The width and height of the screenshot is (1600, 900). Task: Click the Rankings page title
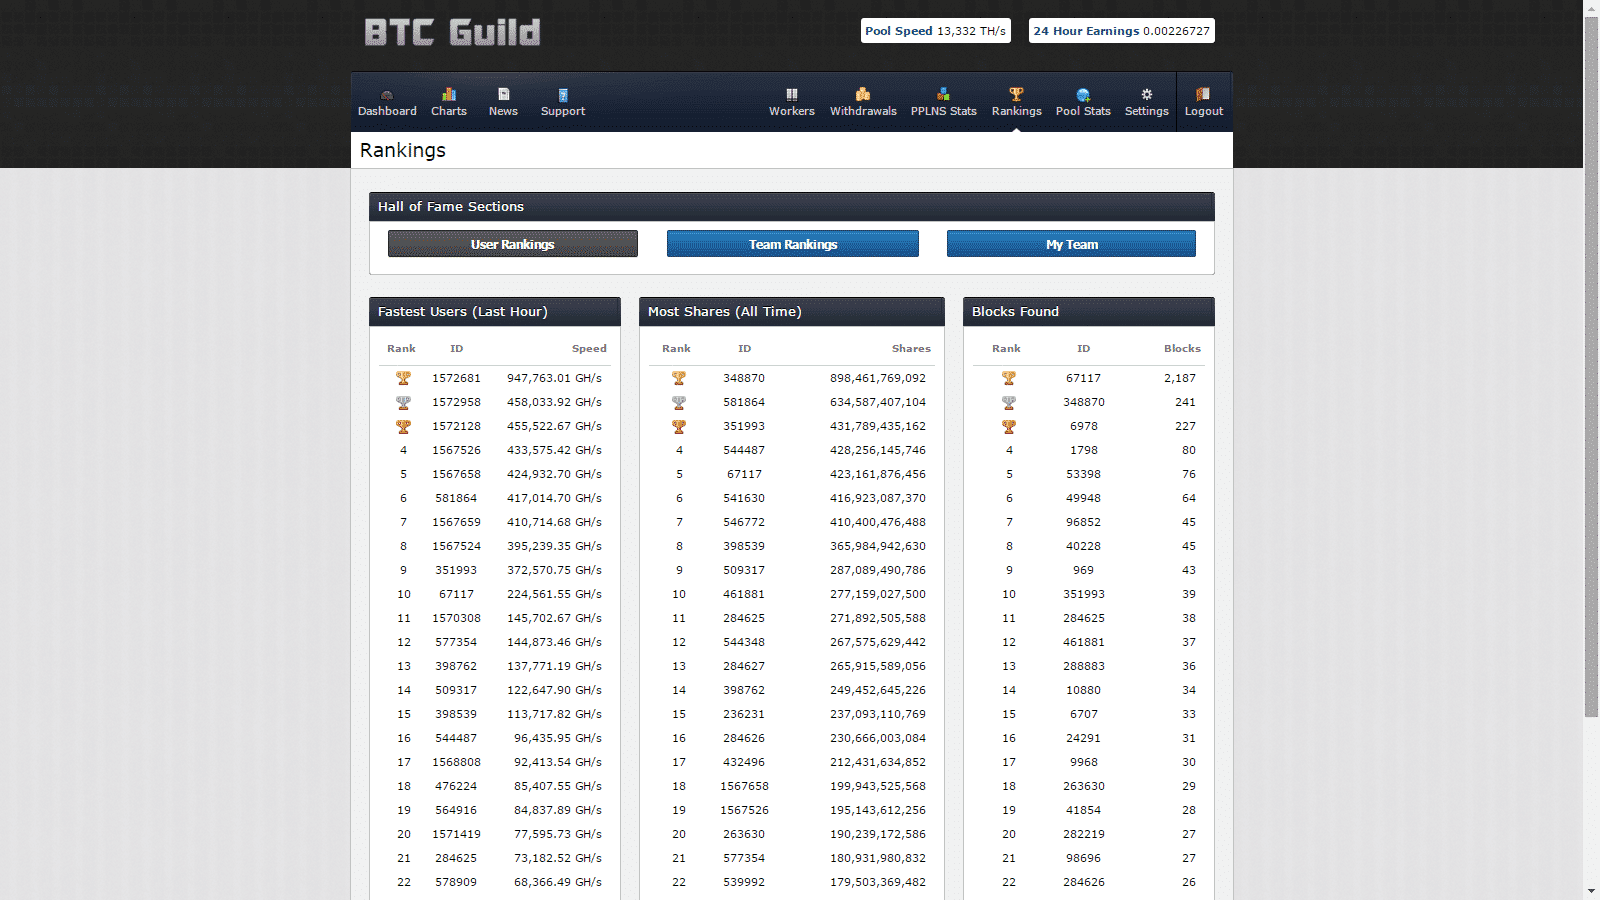coord(403,150)
